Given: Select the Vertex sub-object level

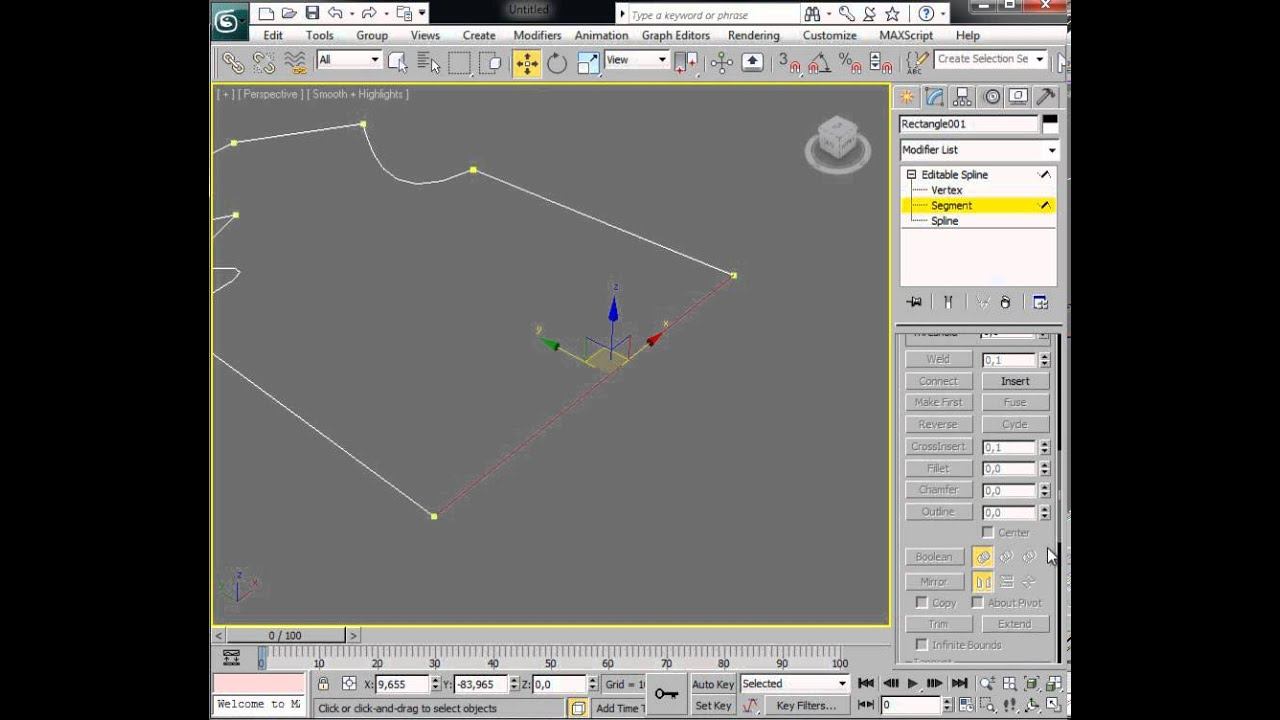Looking at the screenshot, I should point(946,190).
